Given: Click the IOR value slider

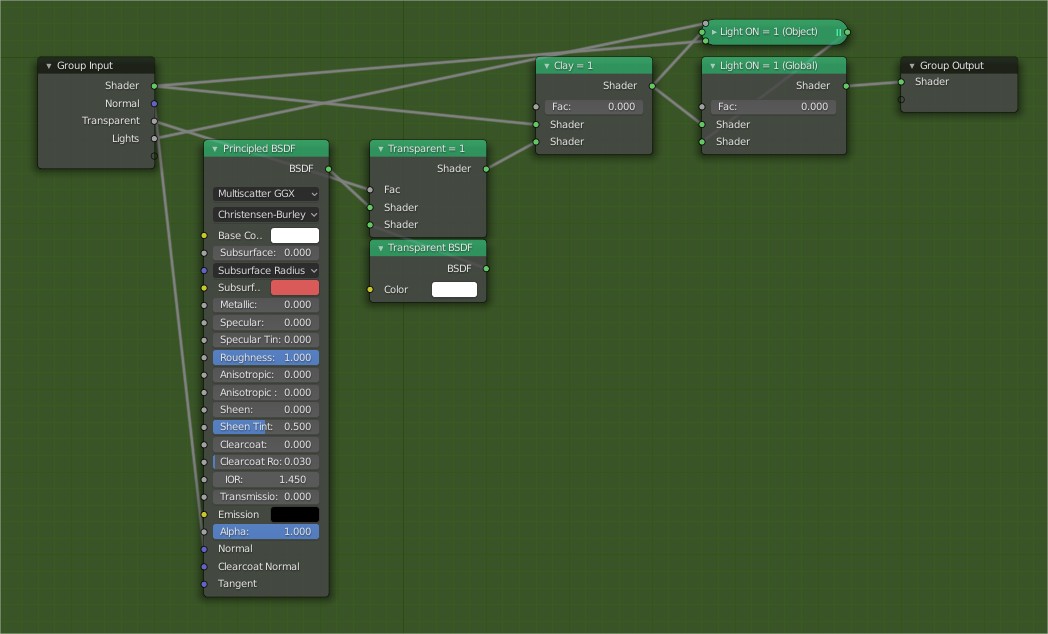Looking at the screenshot, I should 265,479.
